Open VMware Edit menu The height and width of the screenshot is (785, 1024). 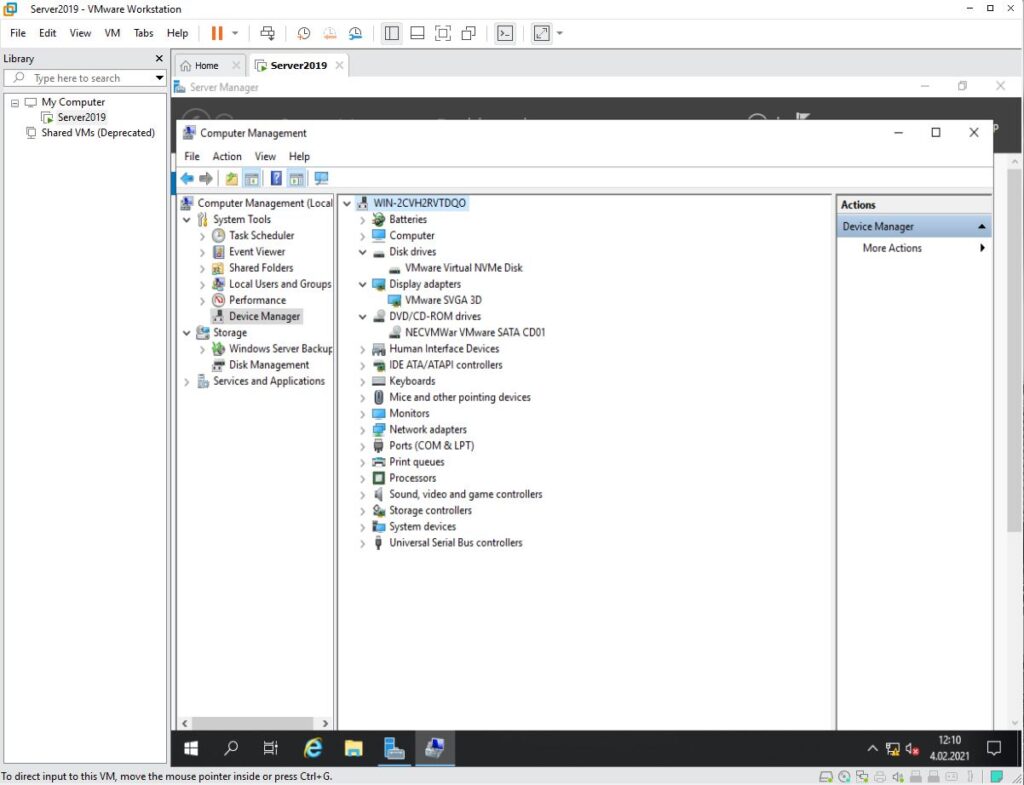coord(48,33)
